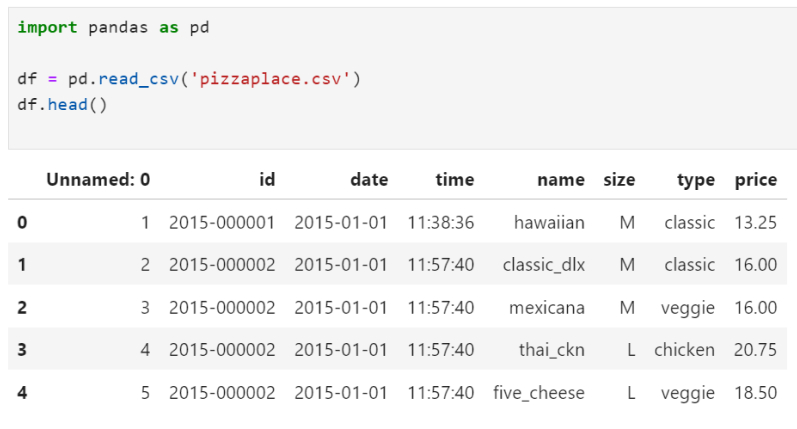Click the 'price' column header
Image resolution: width=797 pixels, height=429 pixels.
pos(755,180)
